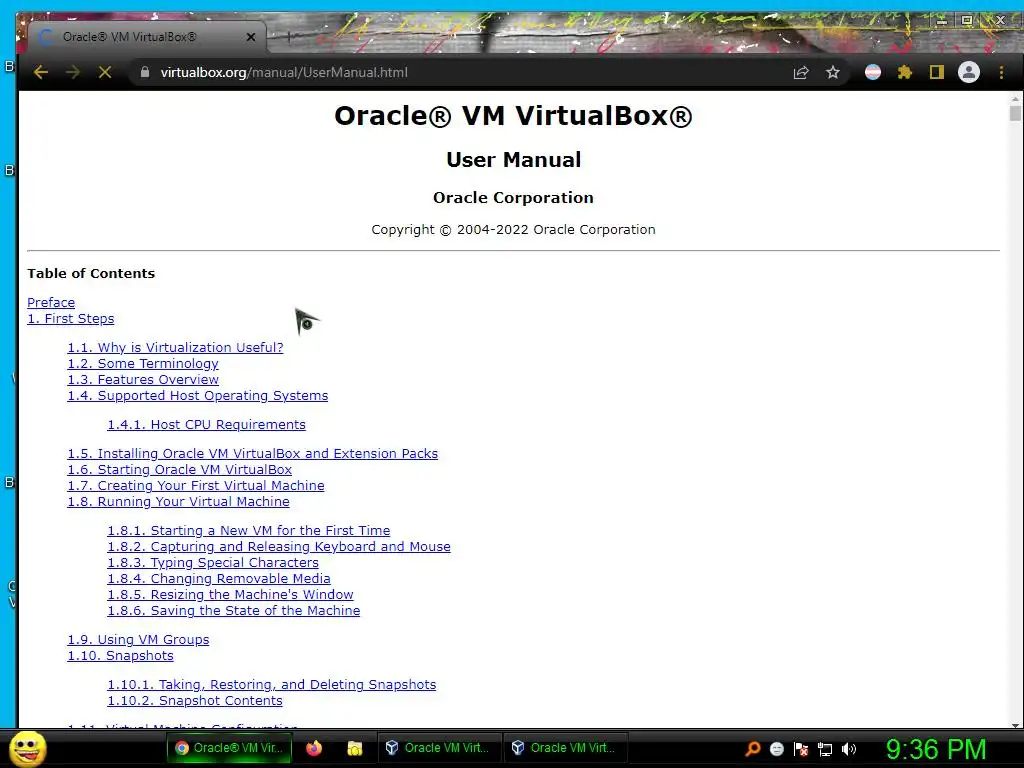
Task: Launch Firefox from the taskbar
Action: pyautogui.click(x=314, y=748)
